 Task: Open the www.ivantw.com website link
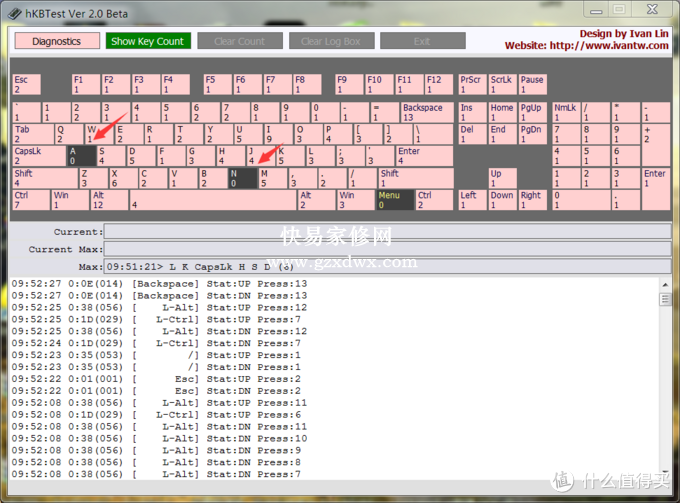coord(609,46)
